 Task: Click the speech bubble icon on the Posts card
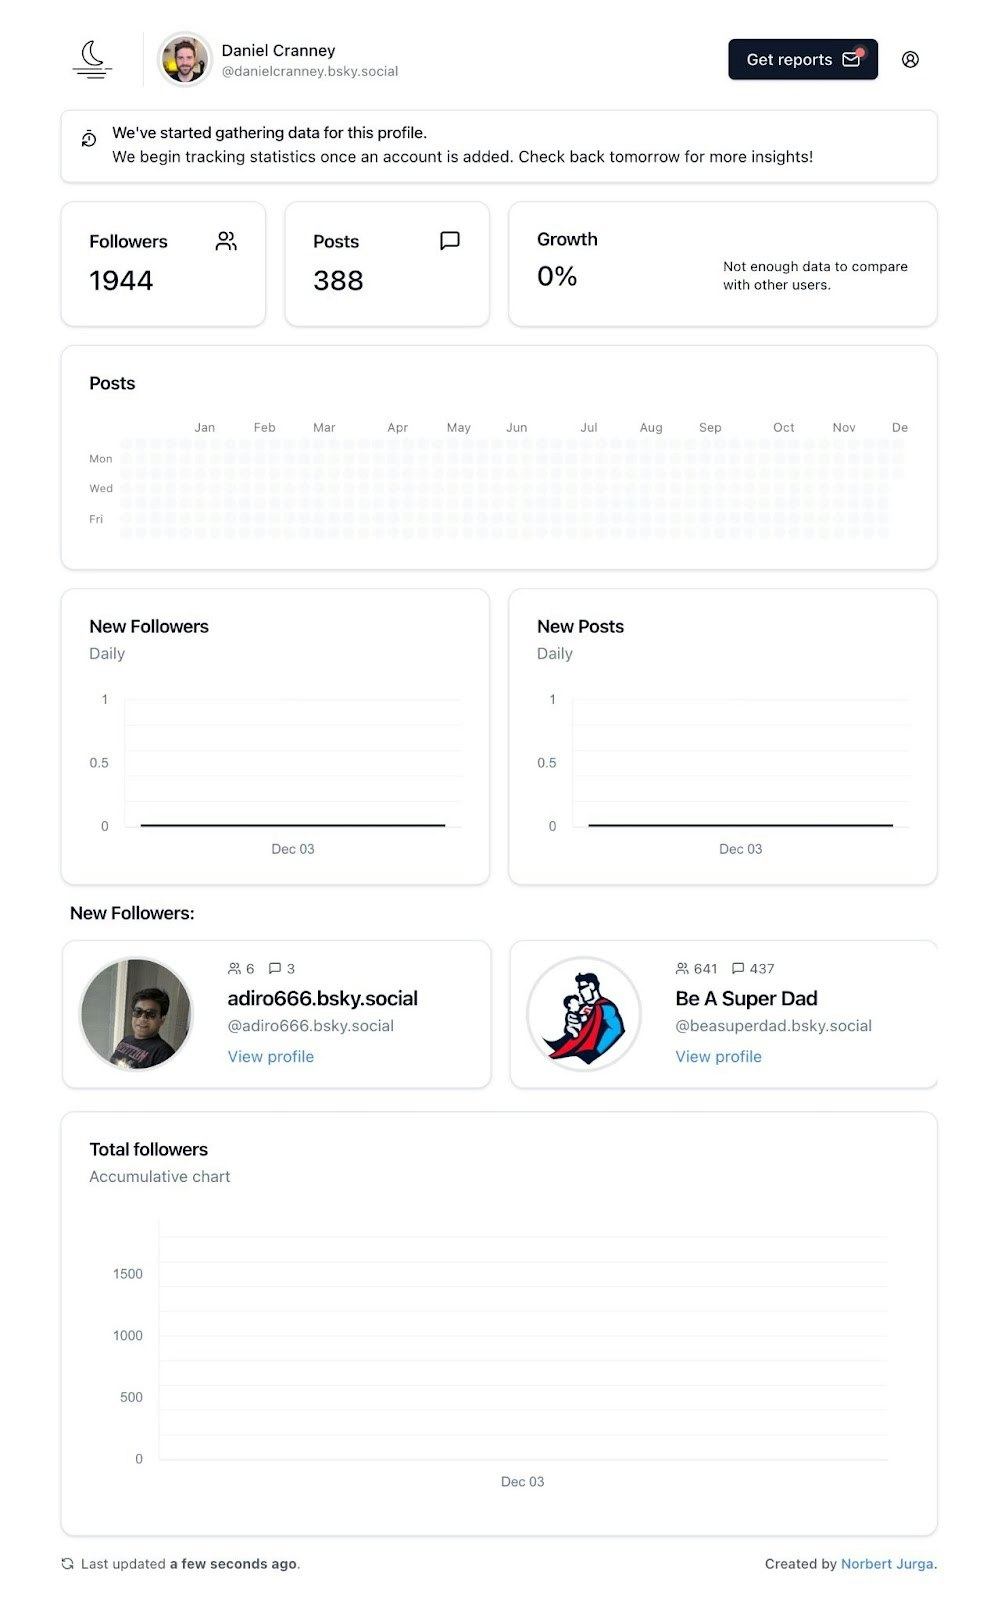[449, 240]
